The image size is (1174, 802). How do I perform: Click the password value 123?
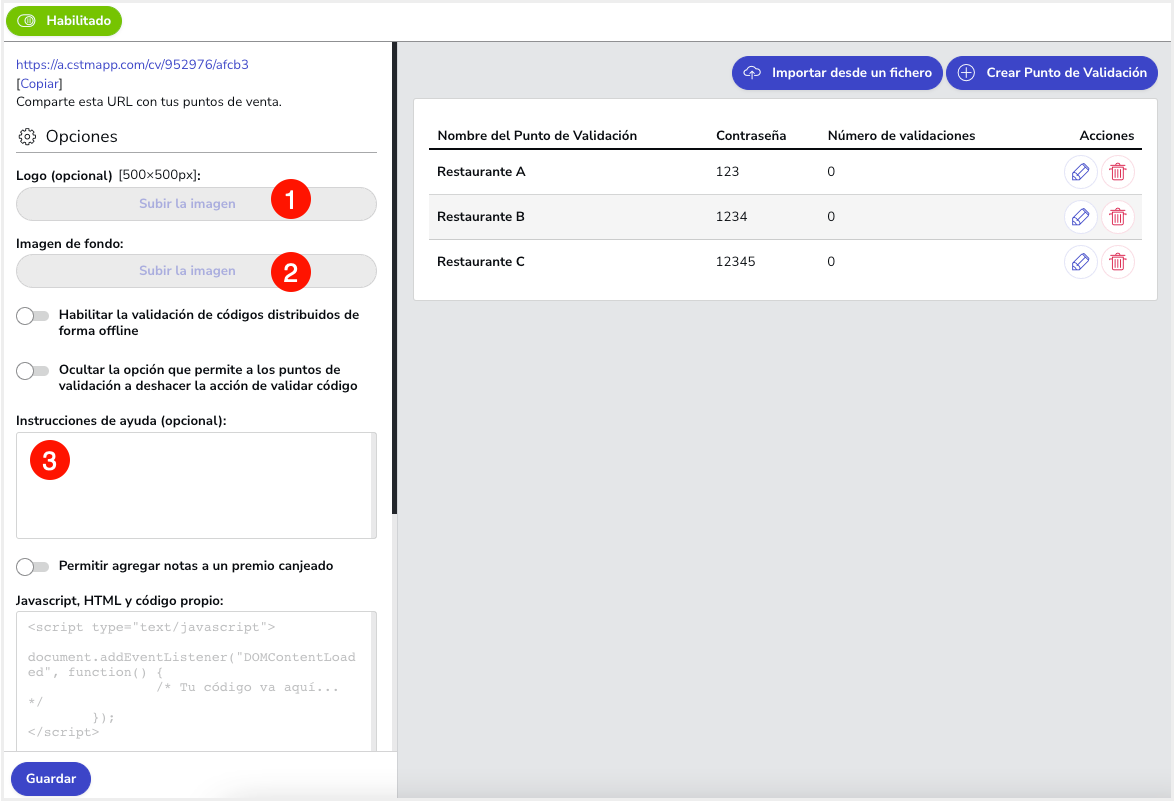[x=727, y=171]
